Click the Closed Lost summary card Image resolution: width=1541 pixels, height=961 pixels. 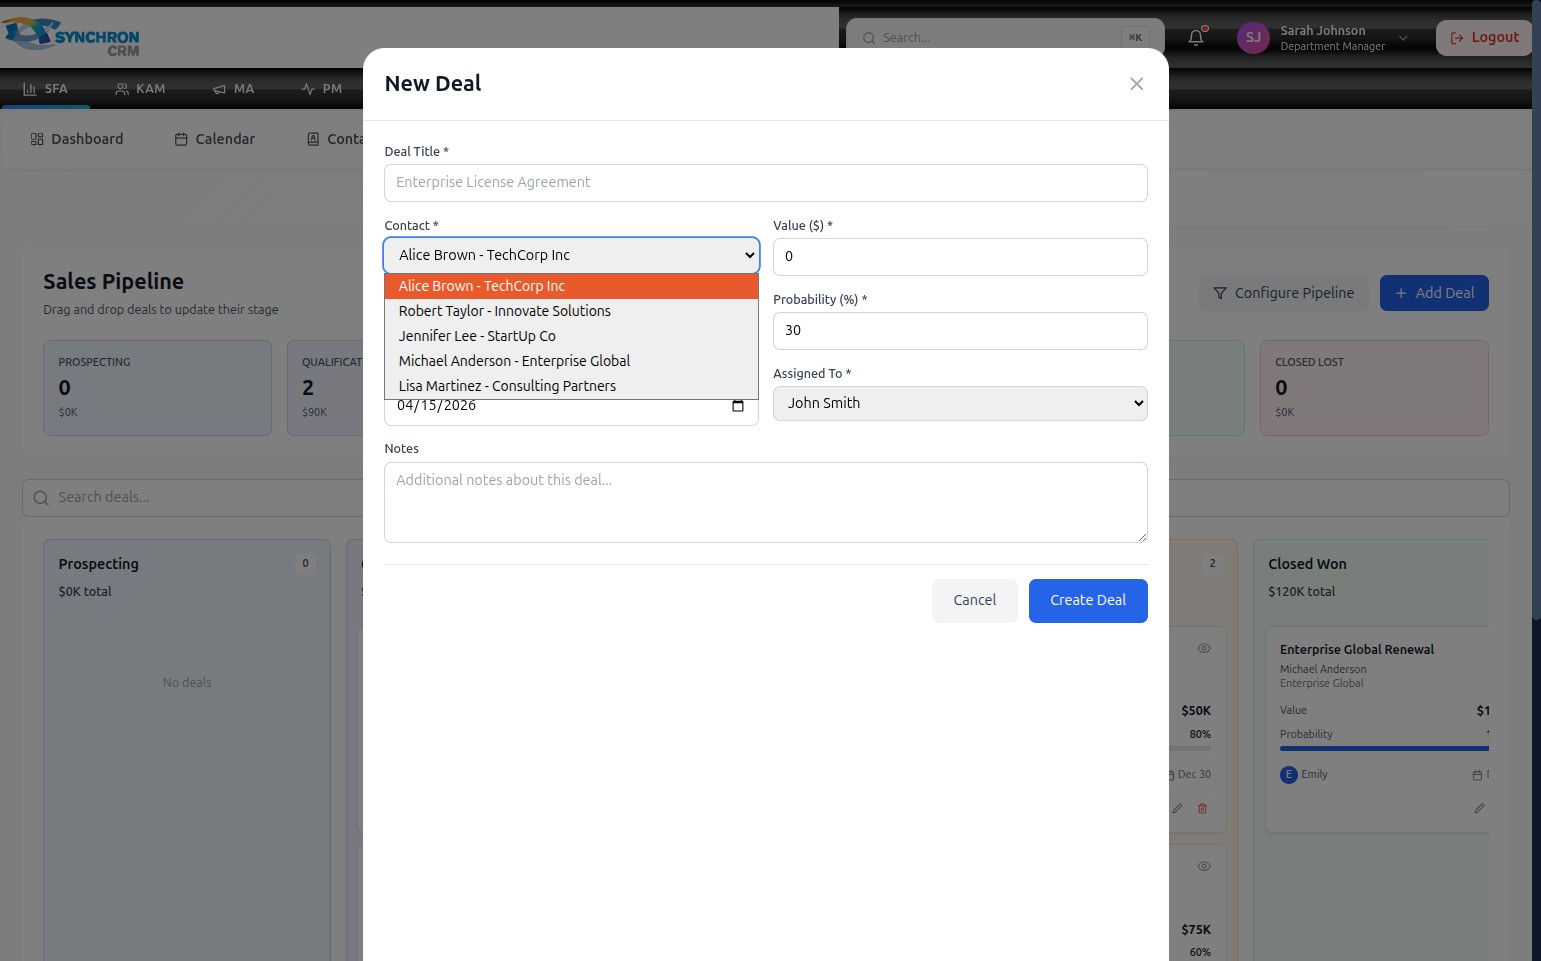pos(1374,388)
